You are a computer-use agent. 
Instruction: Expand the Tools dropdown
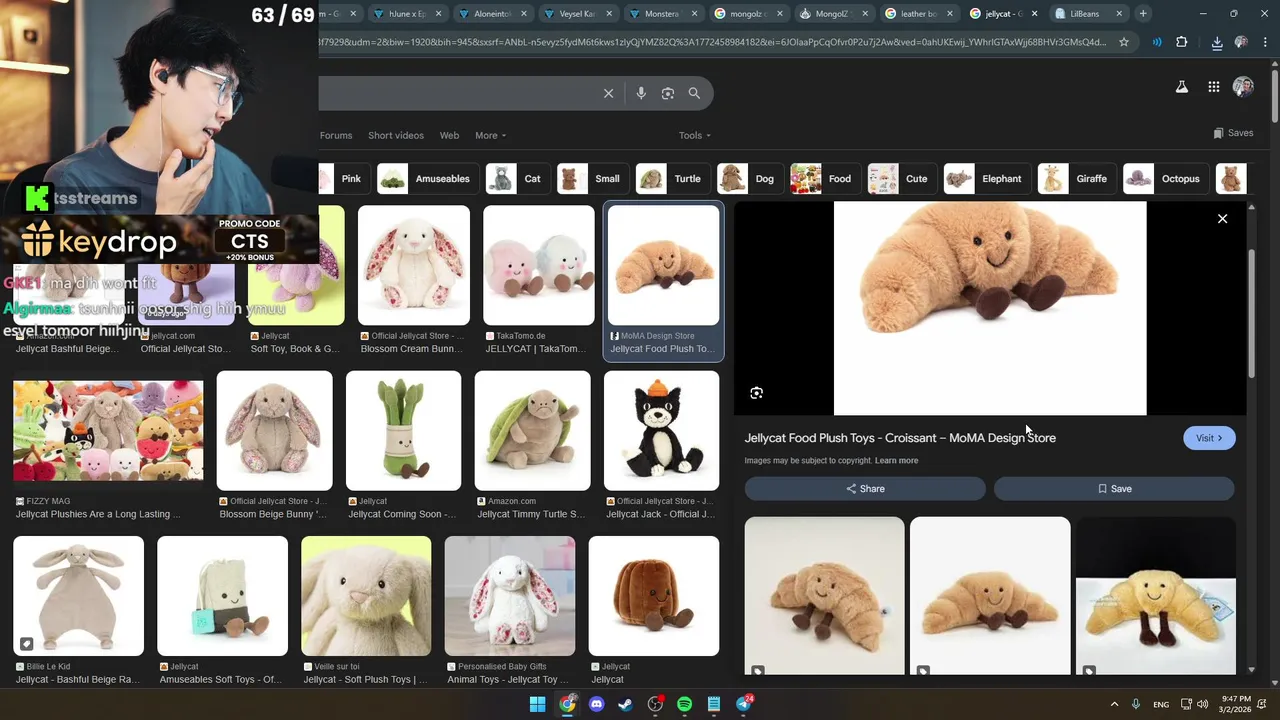pos(694,135)
